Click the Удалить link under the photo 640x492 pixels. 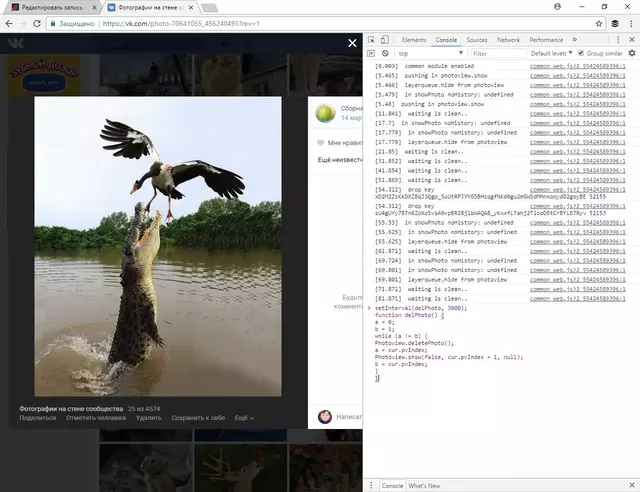click(x=148, y=418)
